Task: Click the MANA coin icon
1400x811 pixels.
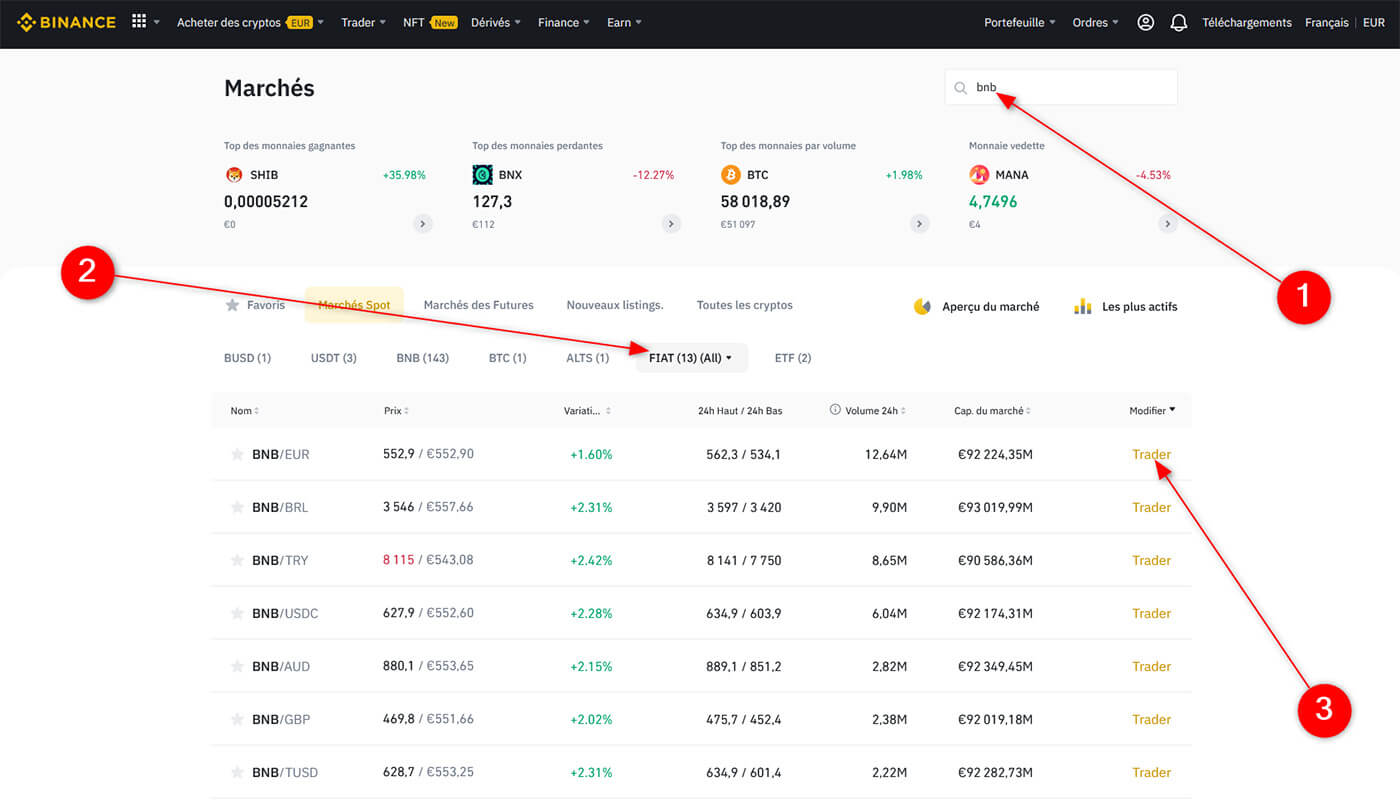Action: tap(979, 175)
